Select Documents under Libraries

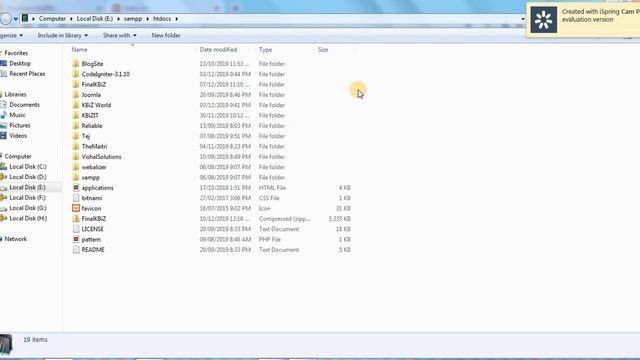24,105
